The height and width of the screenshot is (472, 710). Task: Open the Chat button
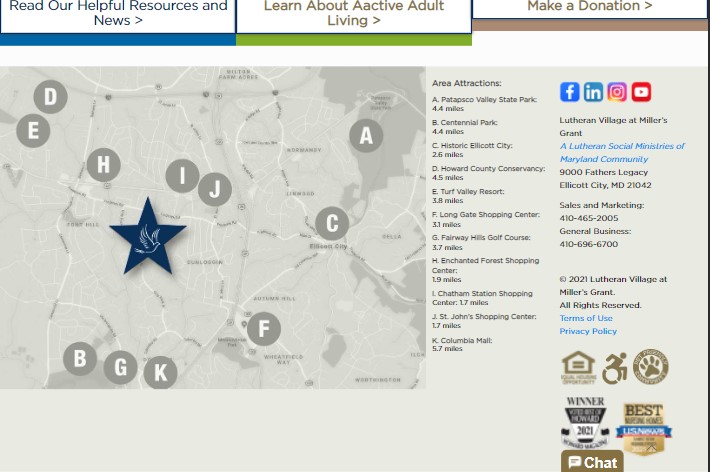pyautogui.click(x=592, y=461)
